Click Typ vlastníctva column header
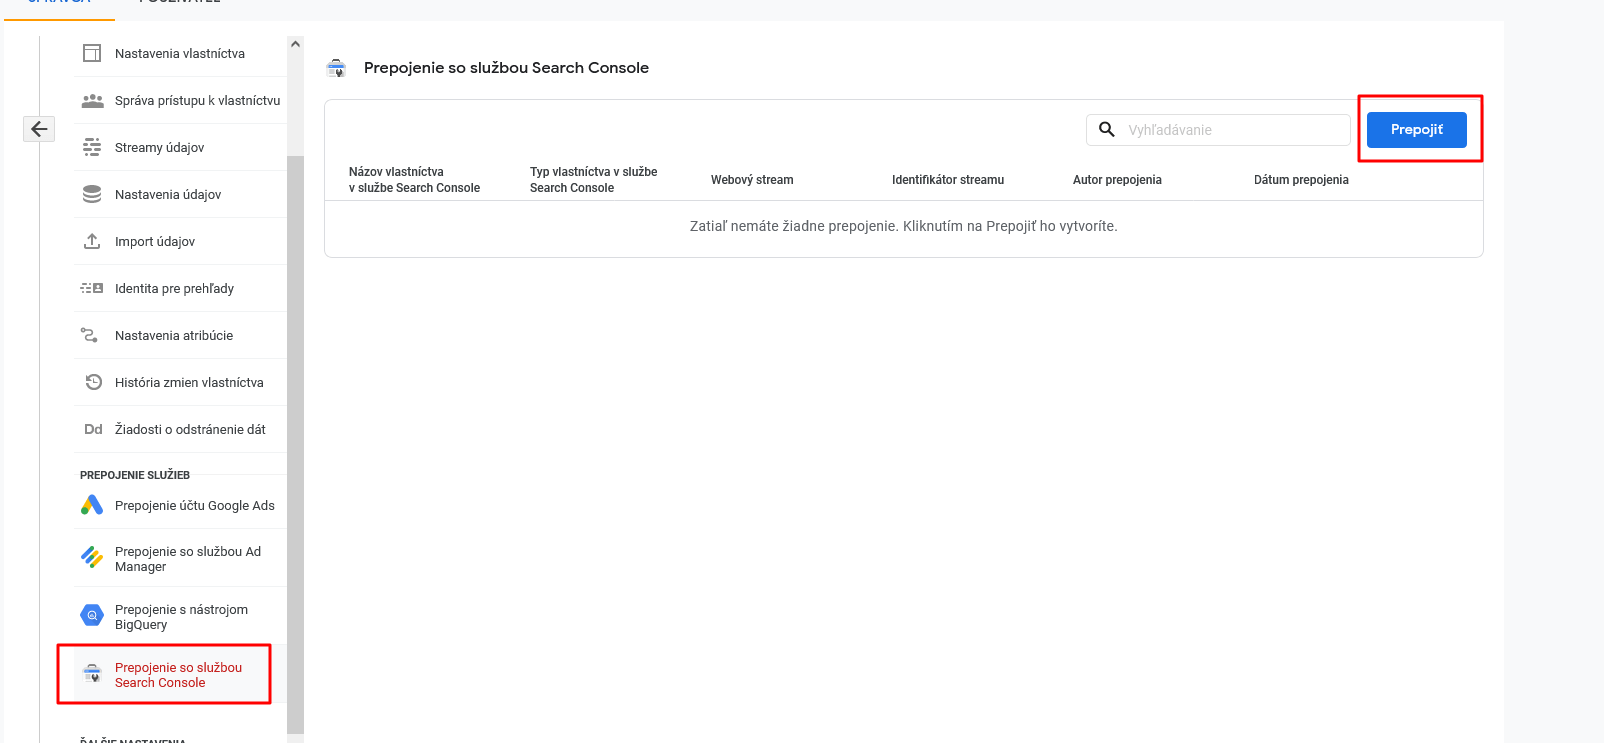1604x743 pixels. click(594, 180)
